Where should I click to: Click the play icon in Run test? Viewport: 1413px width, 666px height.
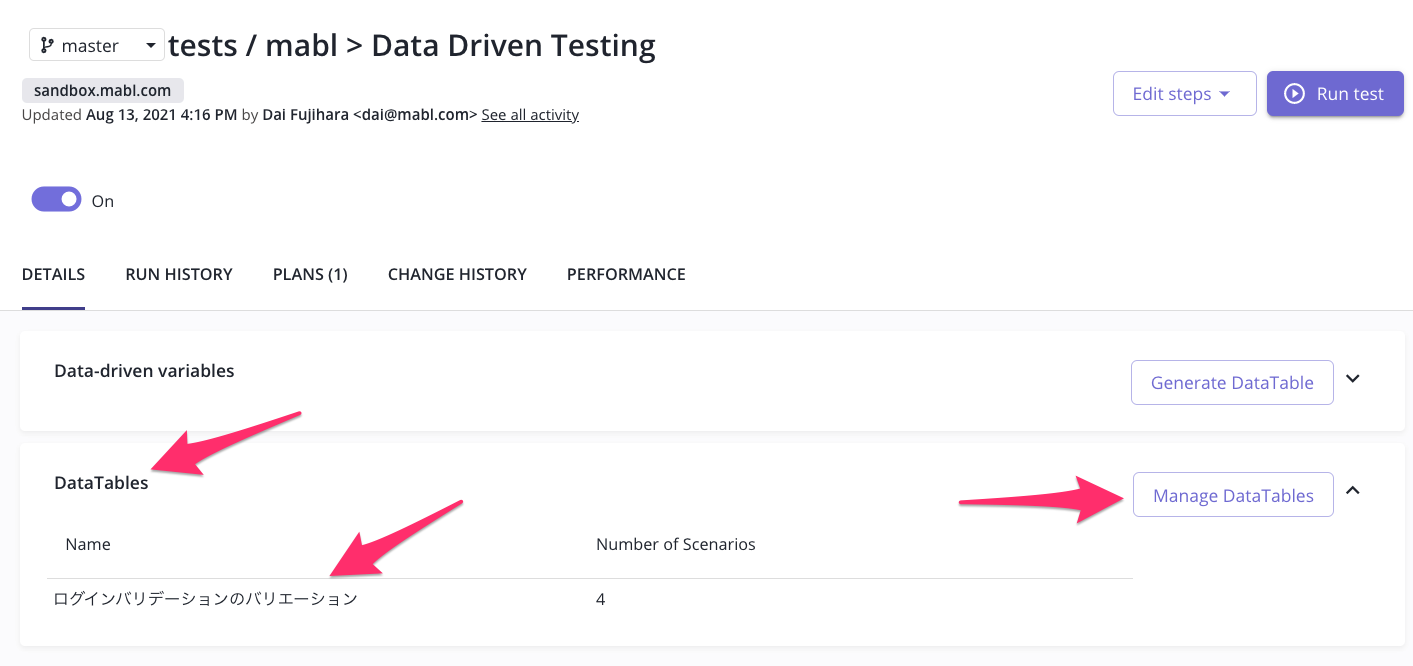tap(1294, 94)
